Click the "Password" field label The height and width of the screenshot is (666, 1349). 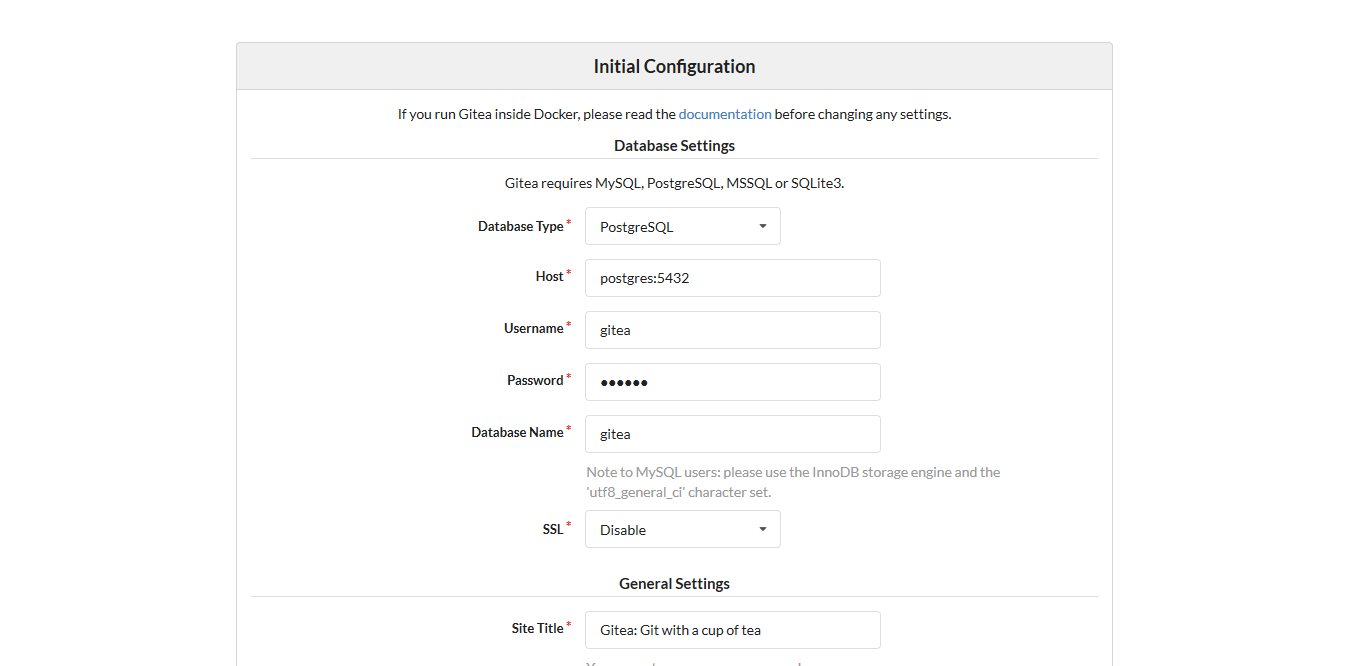click(x=535, y=381)
